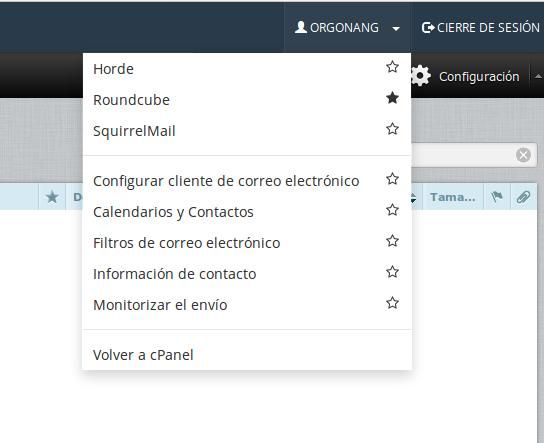Clear the search box with the X button
544x443 pixels.
tap(523, 155)
